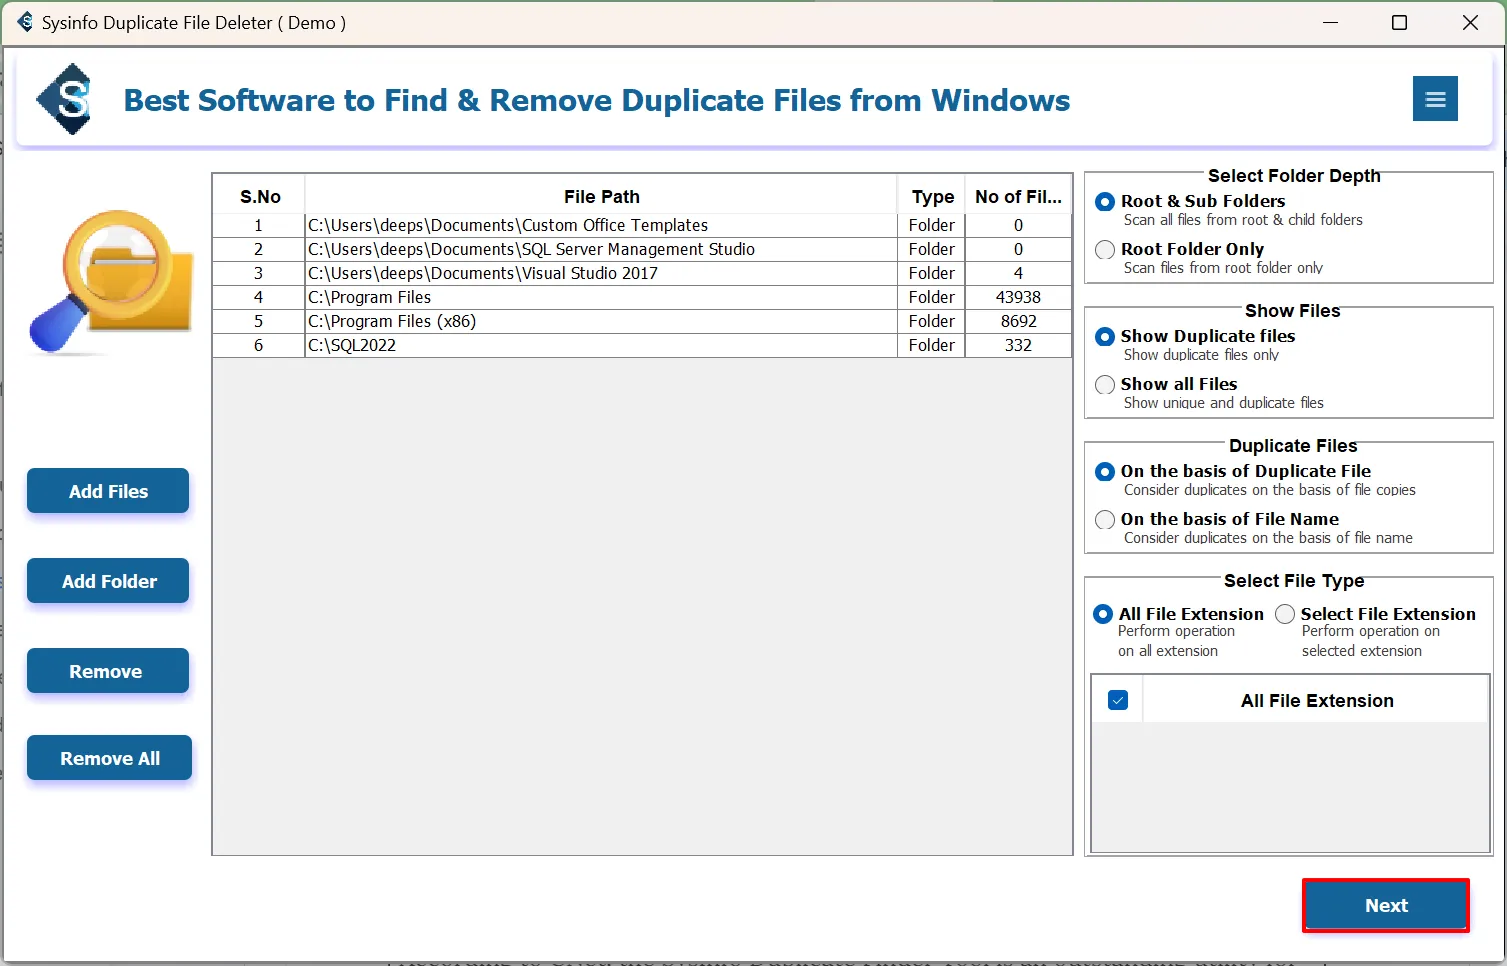Click the magnifier folder search image

pyautogui.click(x=110, y=282)
